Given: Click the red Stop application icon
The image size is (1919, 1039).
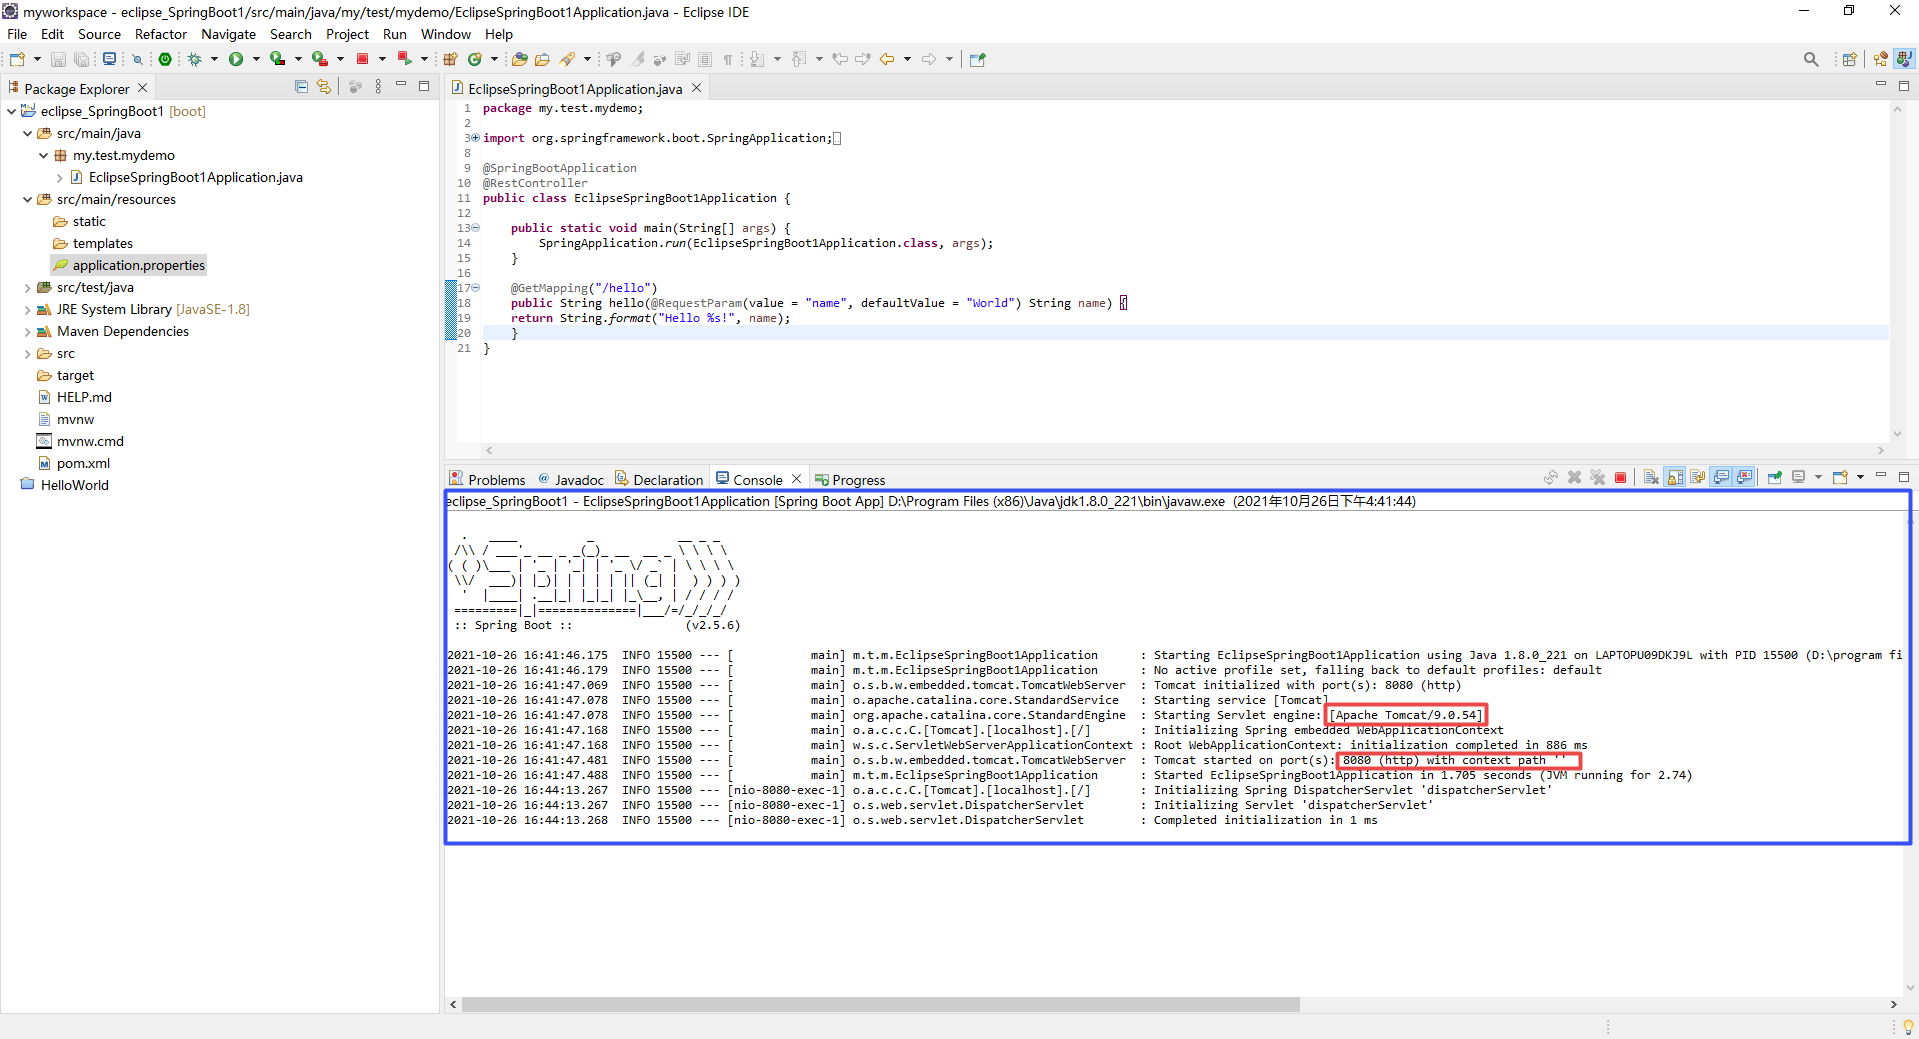Looking at the screenshot, I should 362,59.
